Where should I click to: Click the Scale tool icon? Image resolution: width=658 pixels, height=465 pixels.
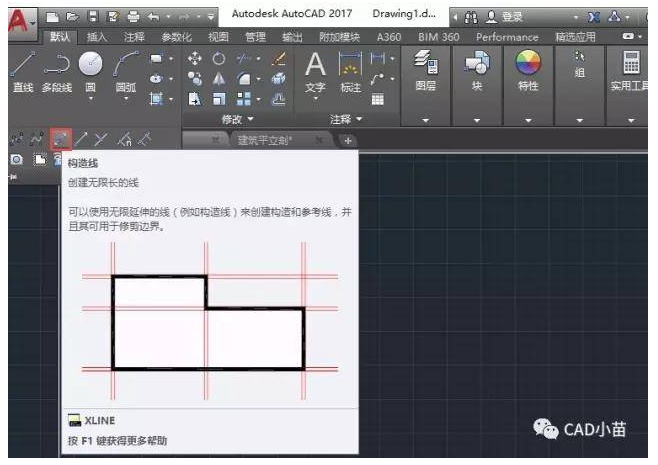coord(219,99)
